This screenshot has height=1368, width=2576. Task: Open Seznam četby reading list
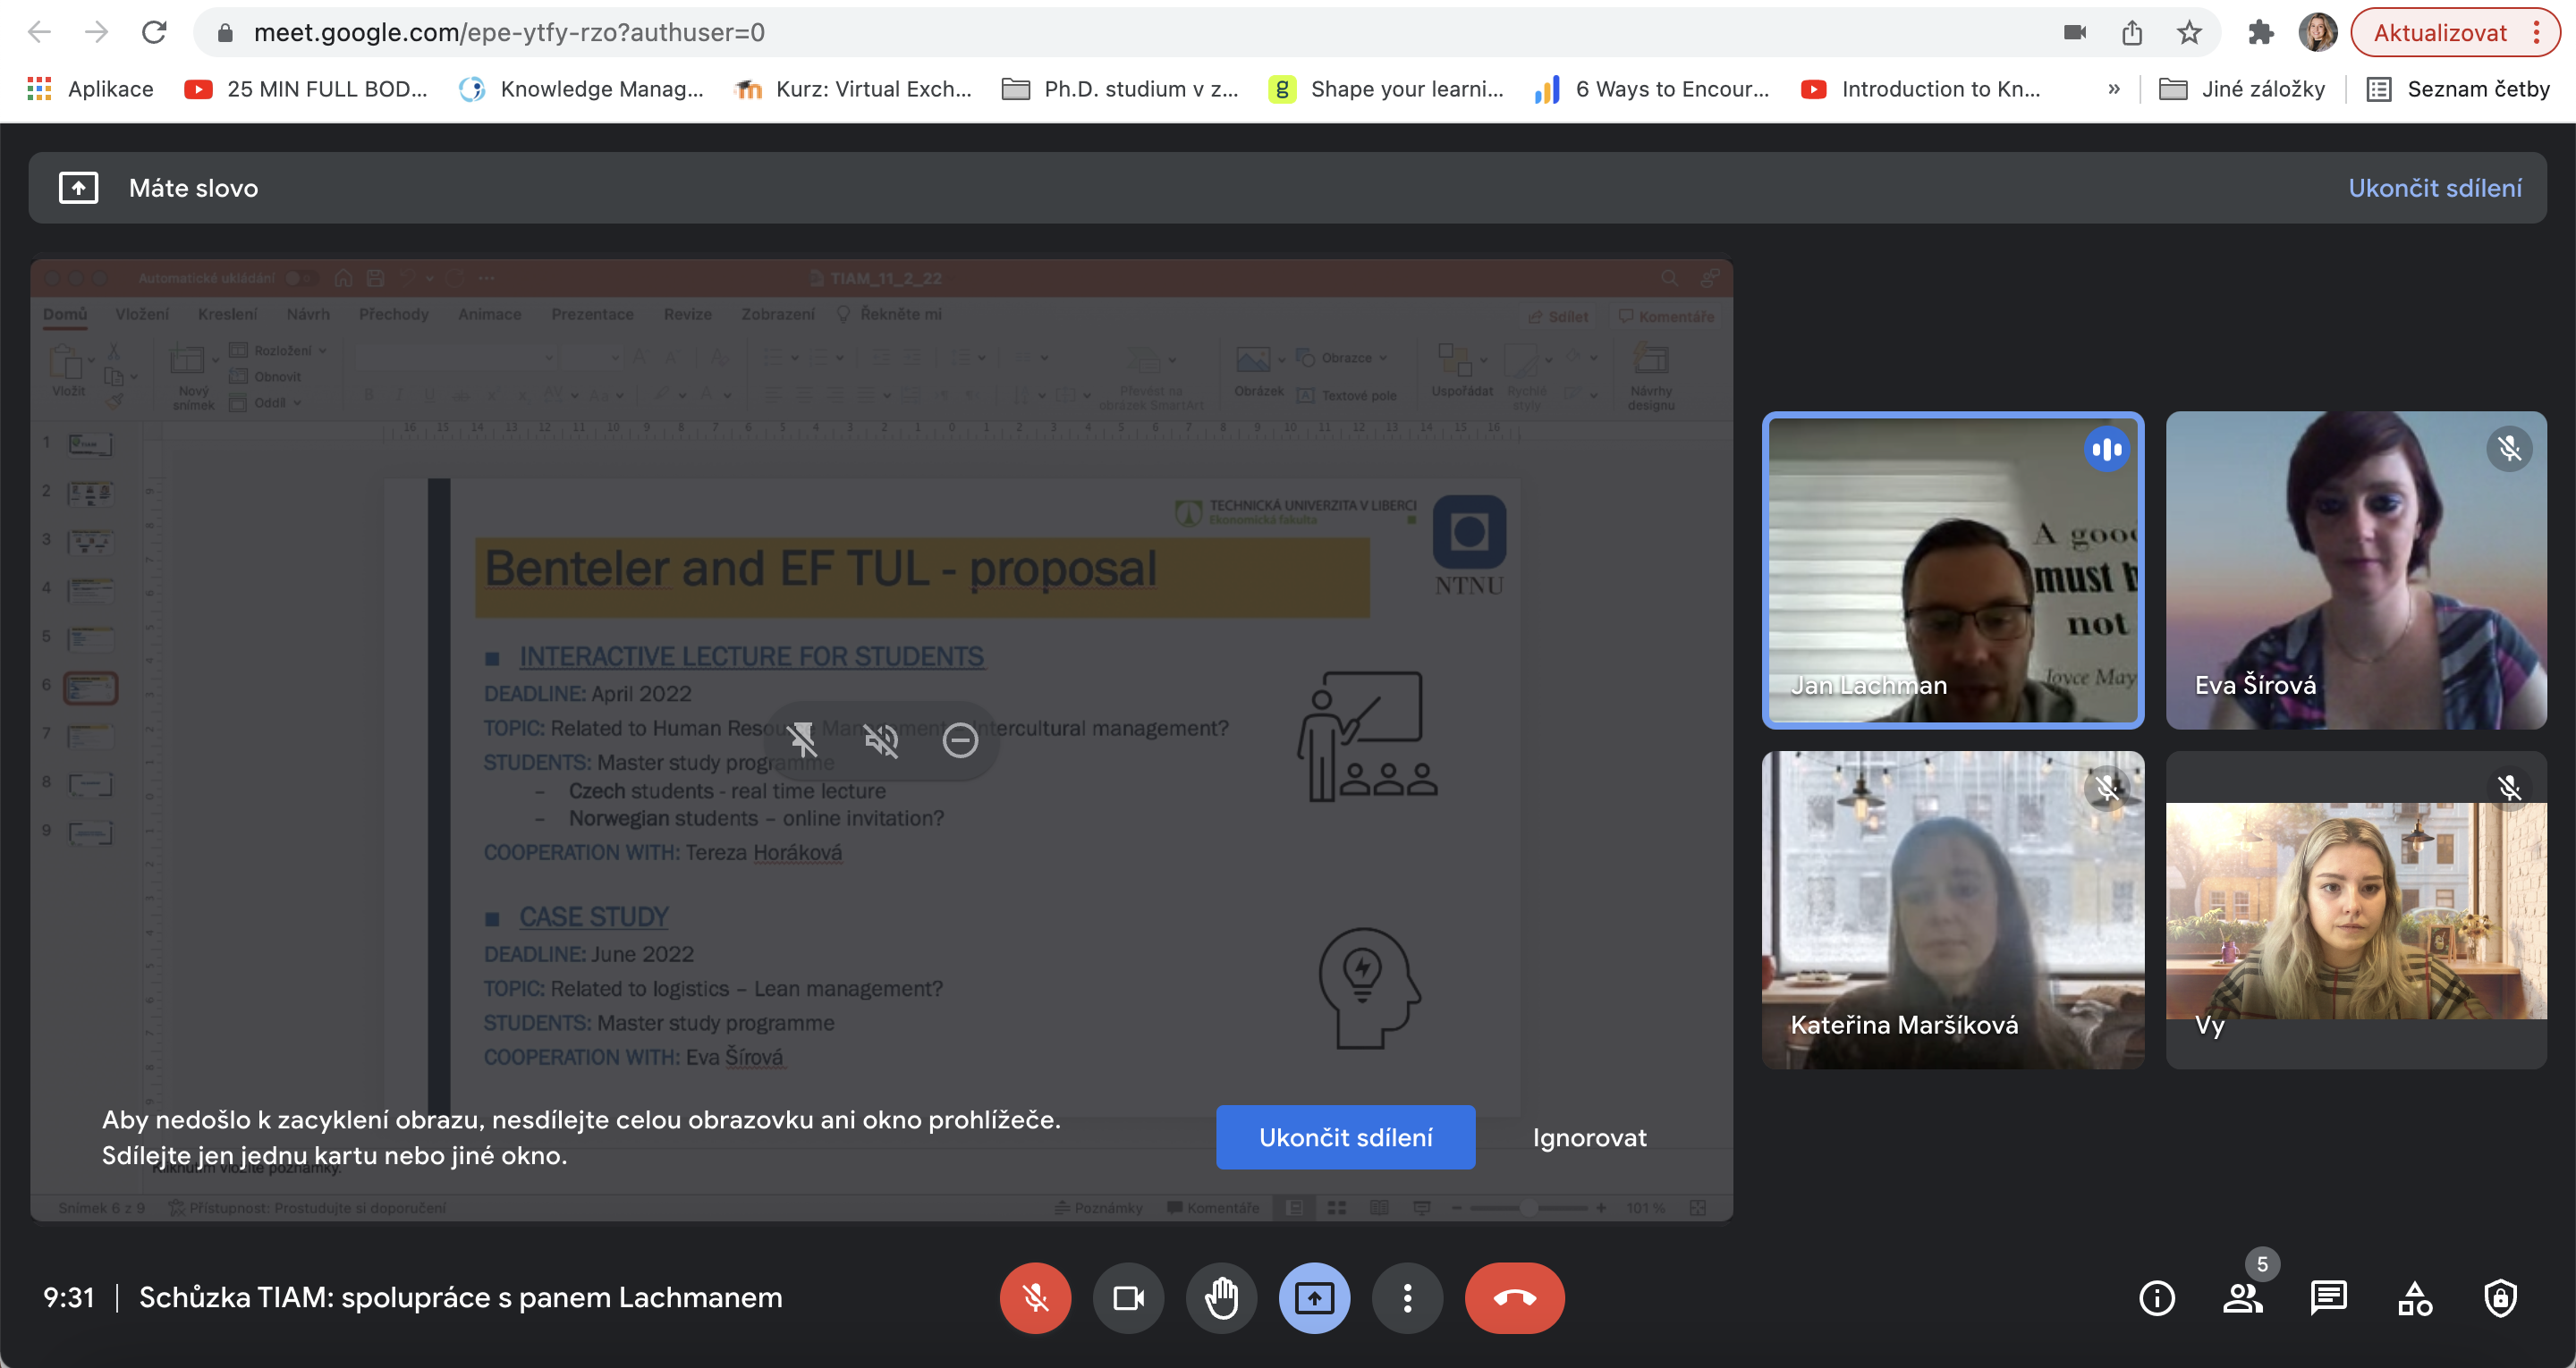coord(2459,89)
